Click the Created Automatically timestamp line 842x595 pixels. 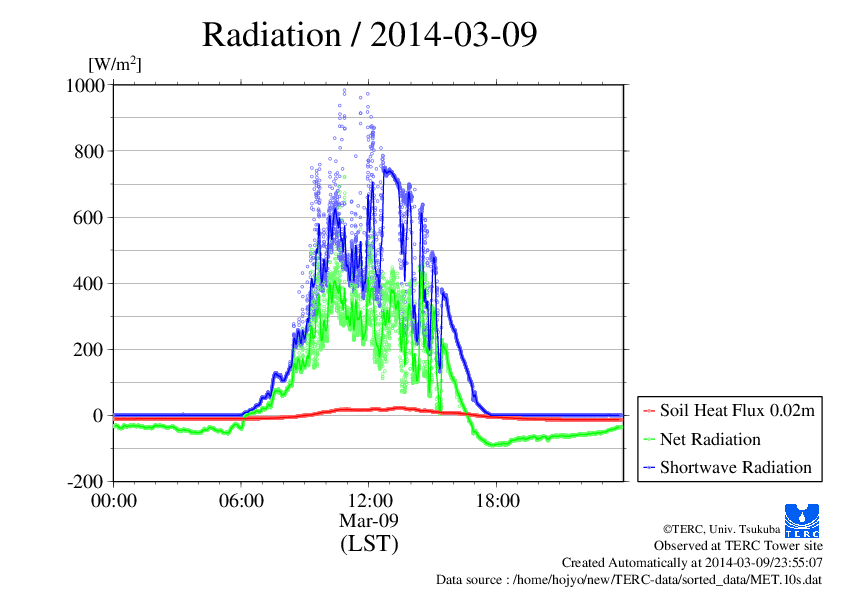[692, 563]
